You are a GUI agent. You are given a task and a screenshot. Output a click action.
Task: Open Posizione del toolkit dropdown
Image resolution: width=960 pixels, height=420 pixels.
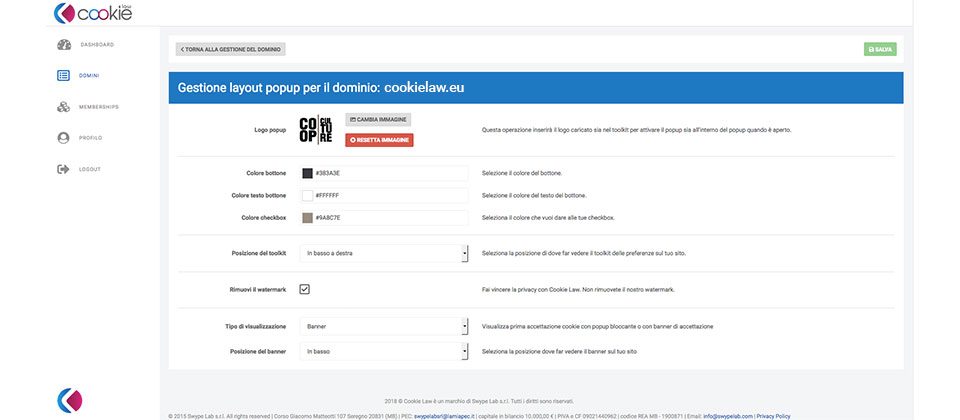[384, 253]
